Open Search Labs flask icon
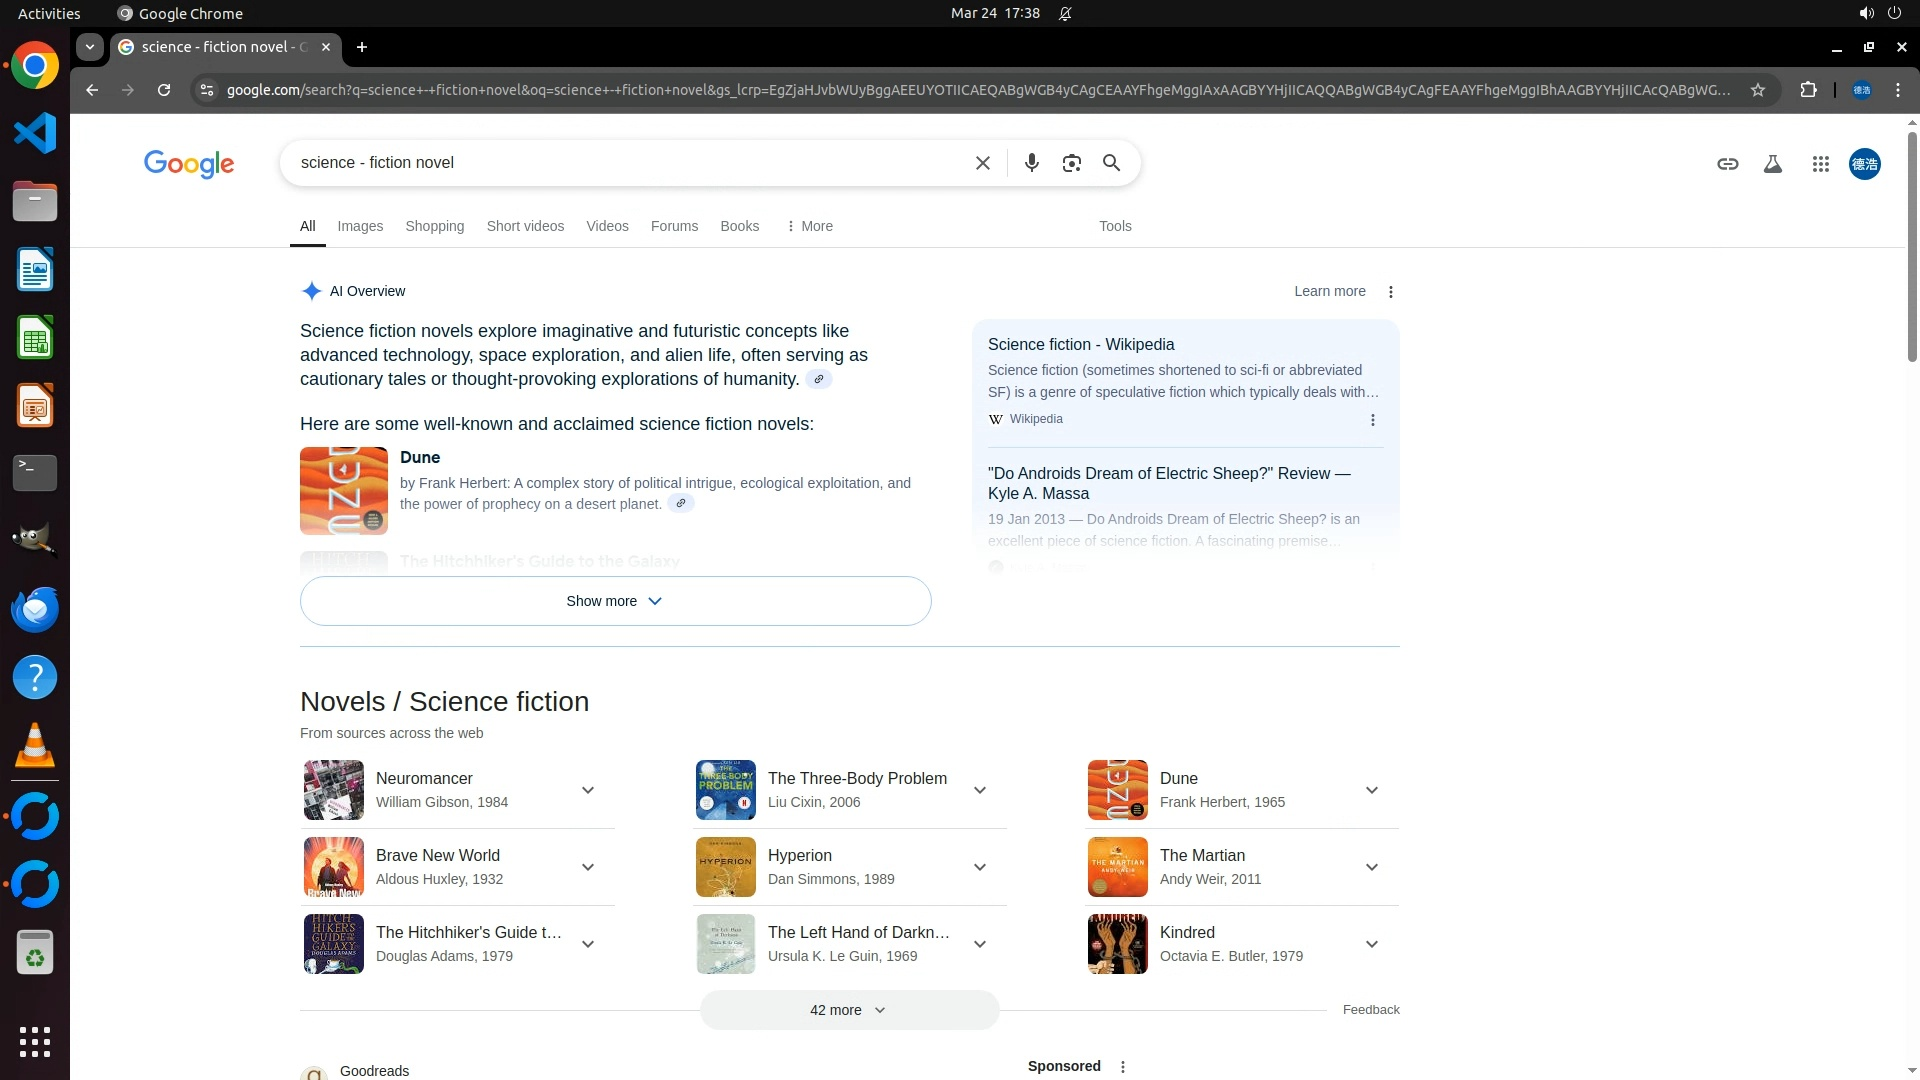Viewport: 1920px width, 1080px height. tap(1772, 164)
